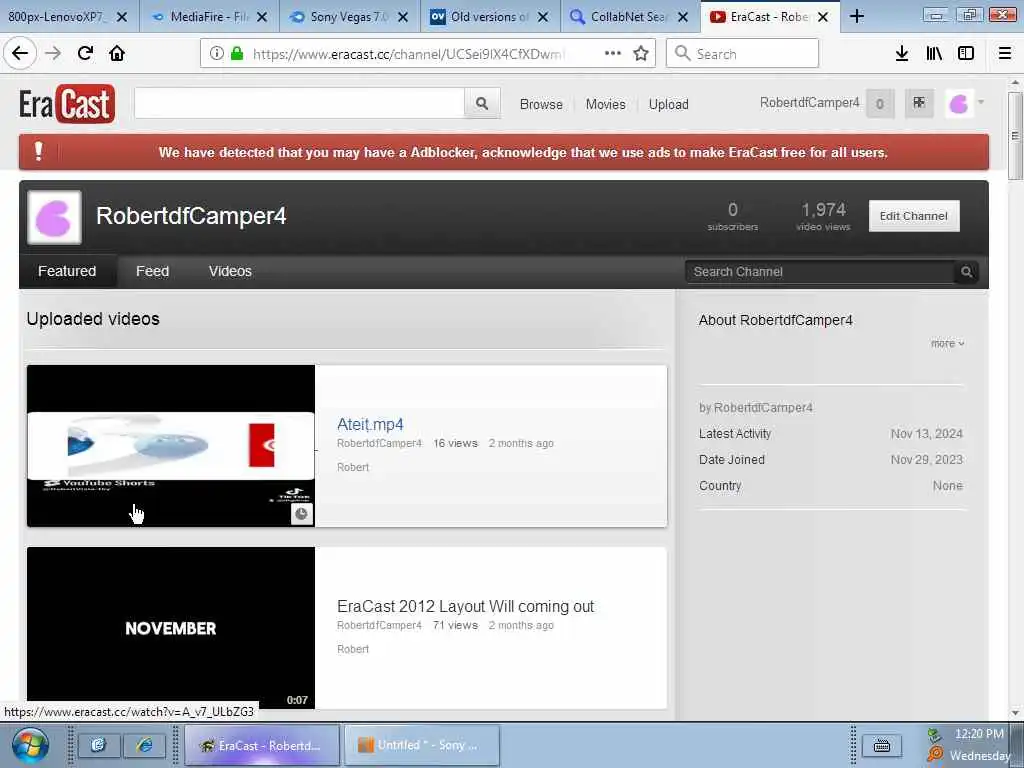
Task: Click the browser Back arrow button
Action: click(x=20, y=53)
